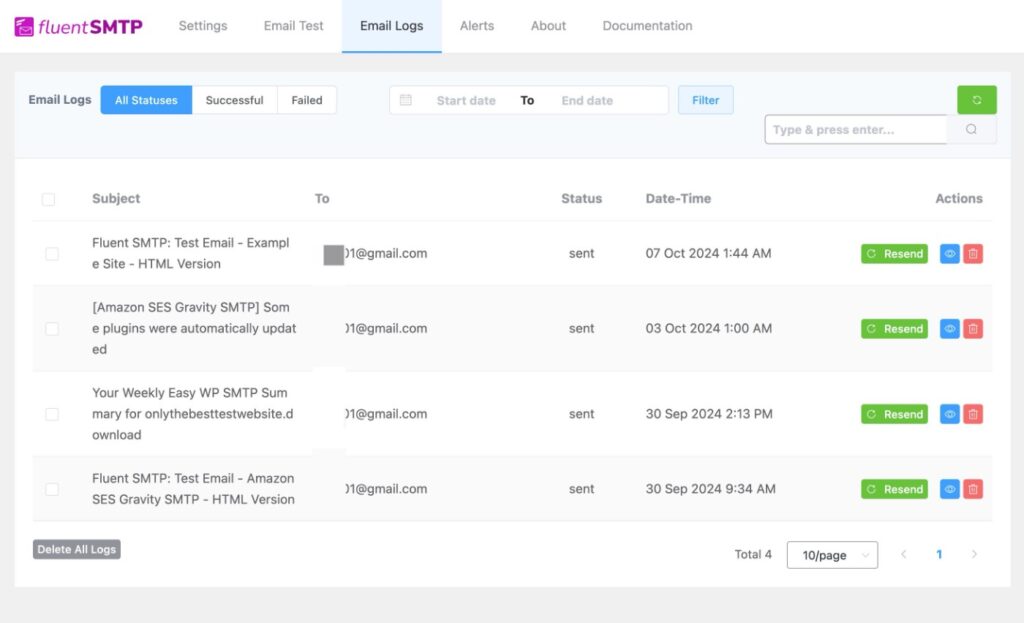
Task: Delete the Fluent SMTP Test Email log entry
Action: [x=973, y=253]
